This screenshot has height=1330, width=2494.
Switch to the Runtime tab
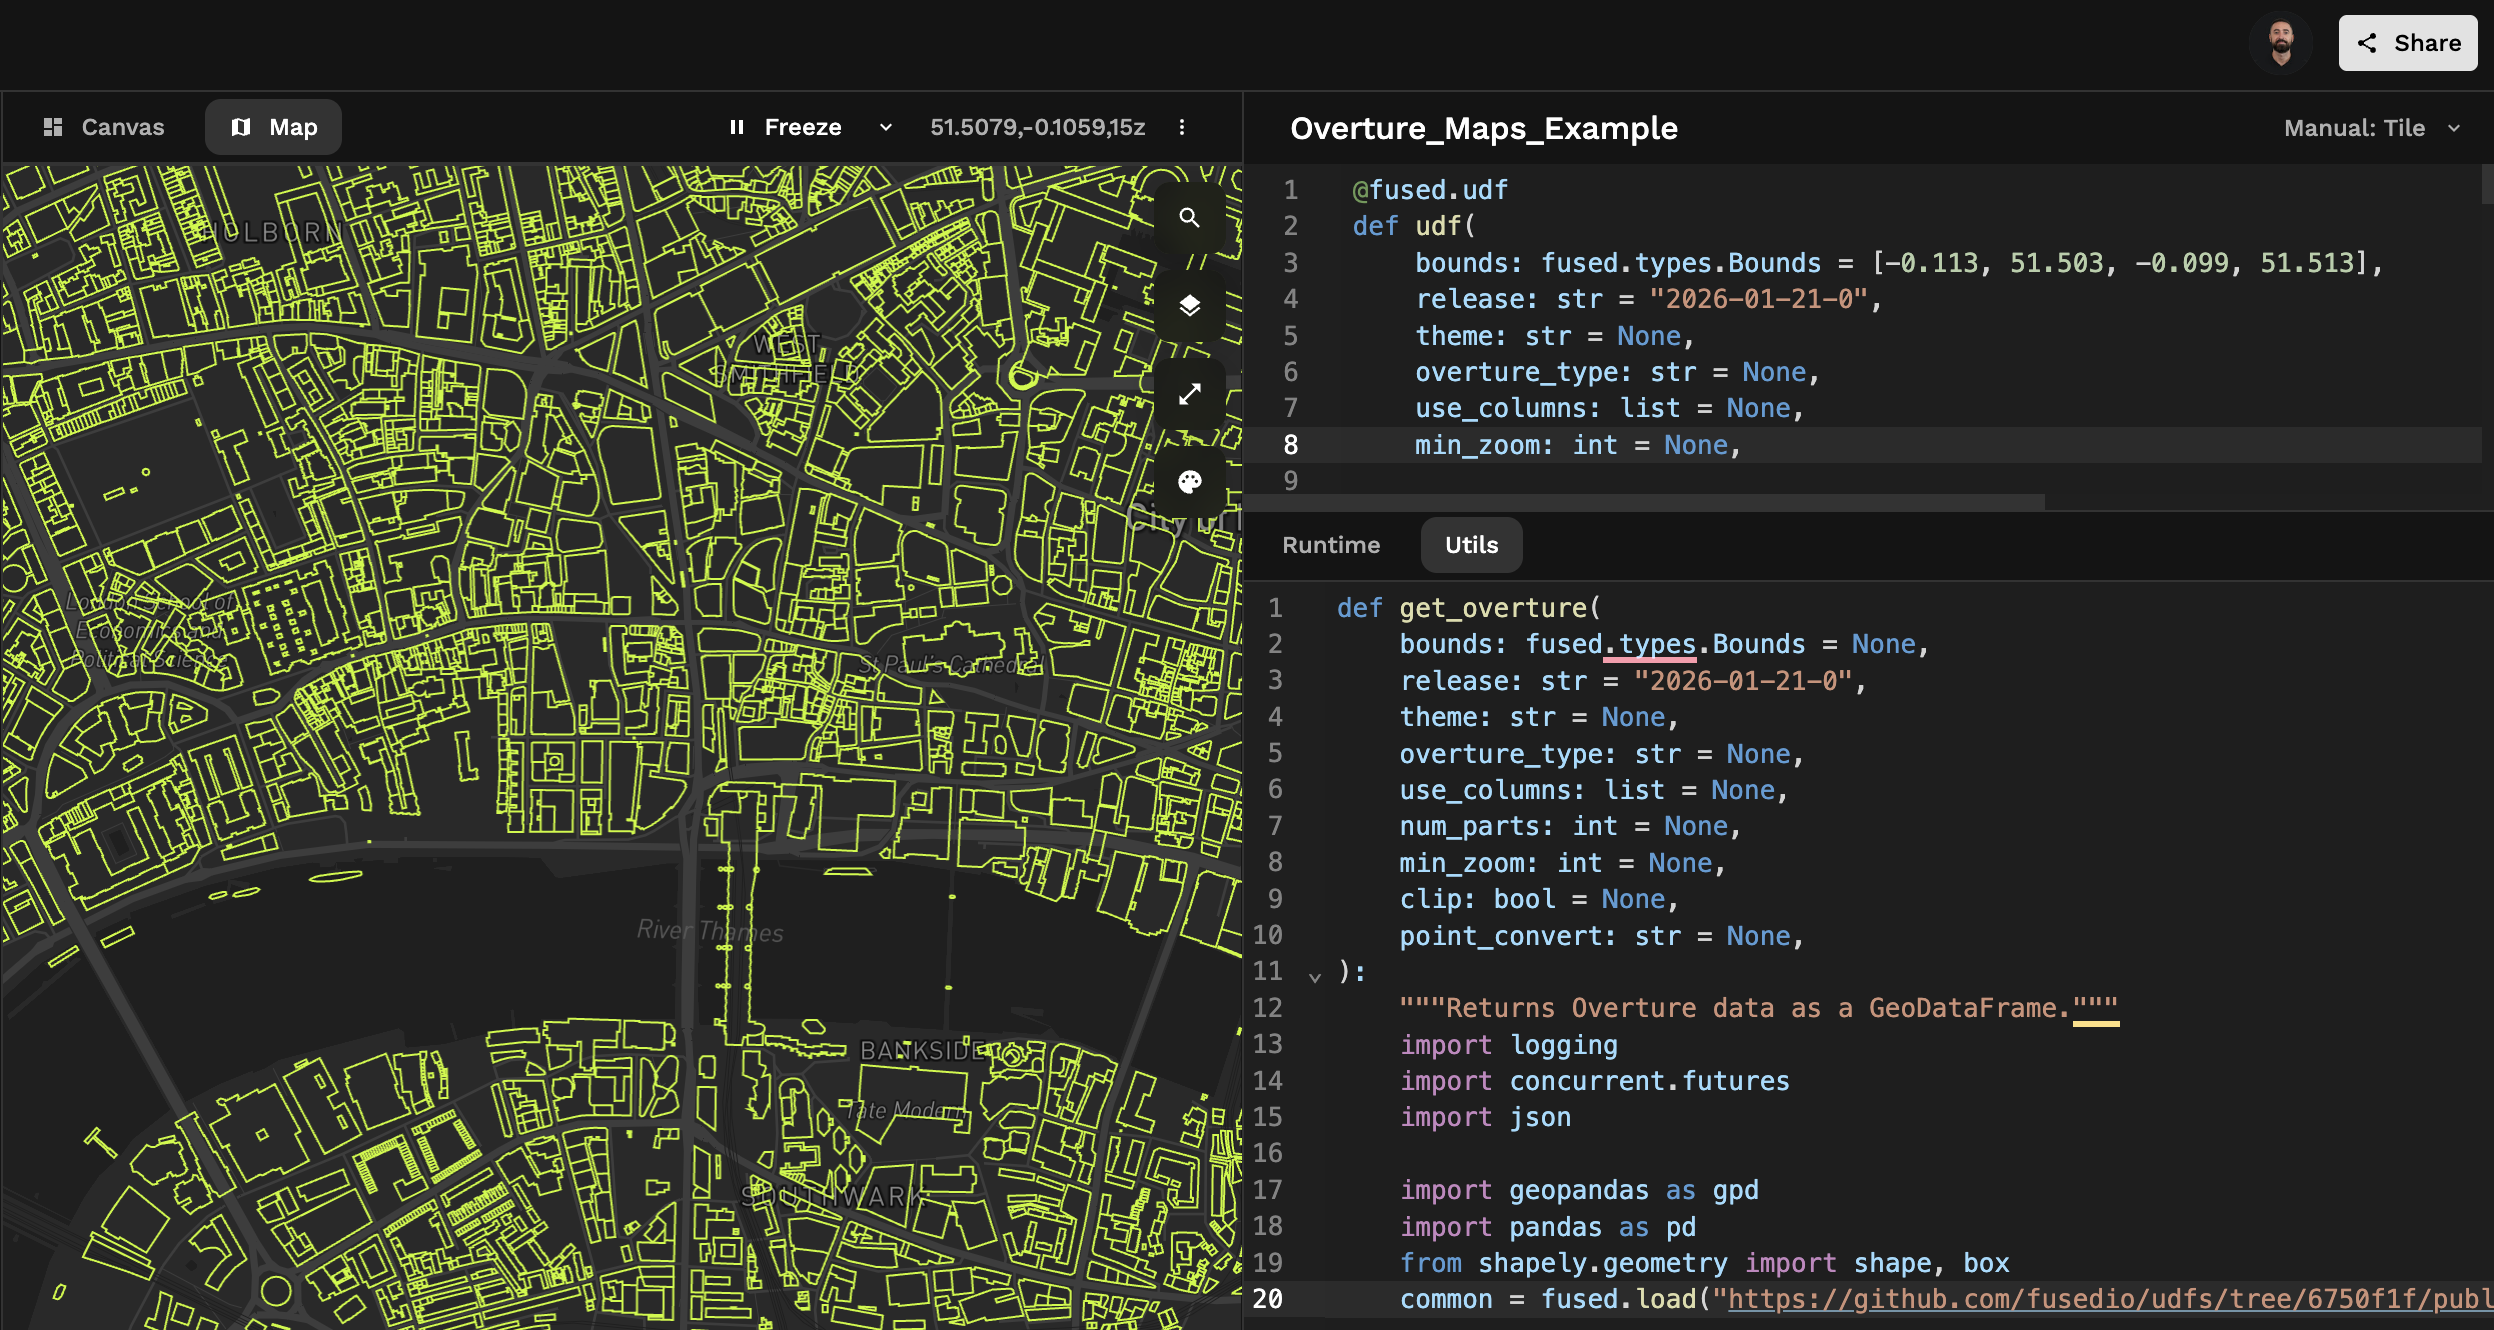click(x=1331, y=545)
